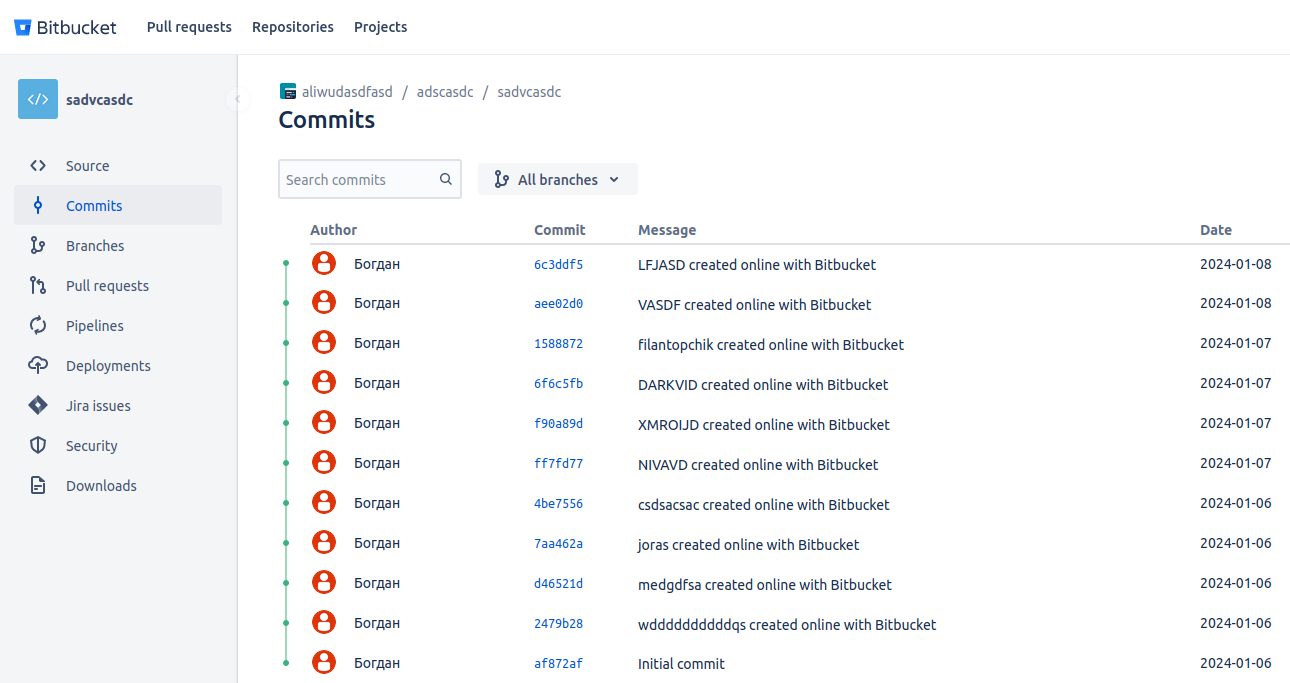Viewport: 1290px width, 683px height.
Task: Focus the Search commits input field
Action: 358,180
